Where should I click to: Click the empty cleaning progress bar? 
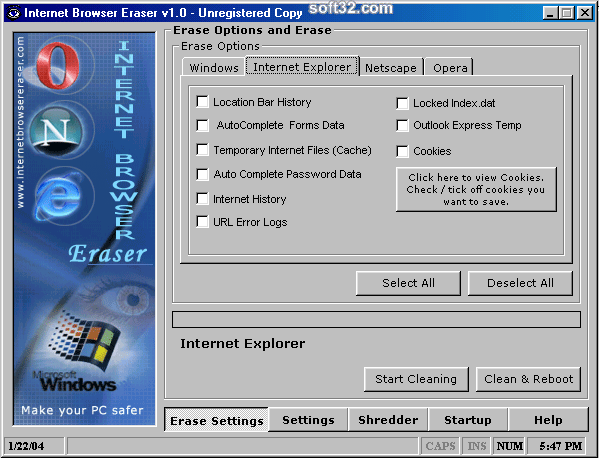[x=376, y=320]
